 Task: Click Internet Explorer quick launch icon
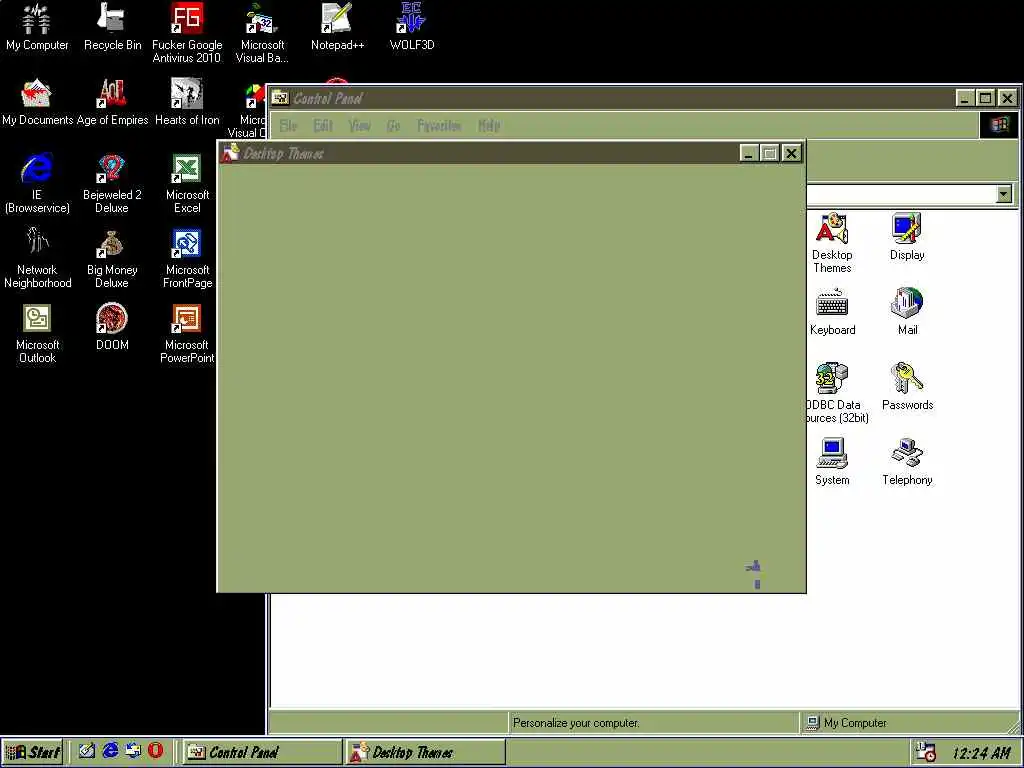pyautogui.click(x=110, y=750)
